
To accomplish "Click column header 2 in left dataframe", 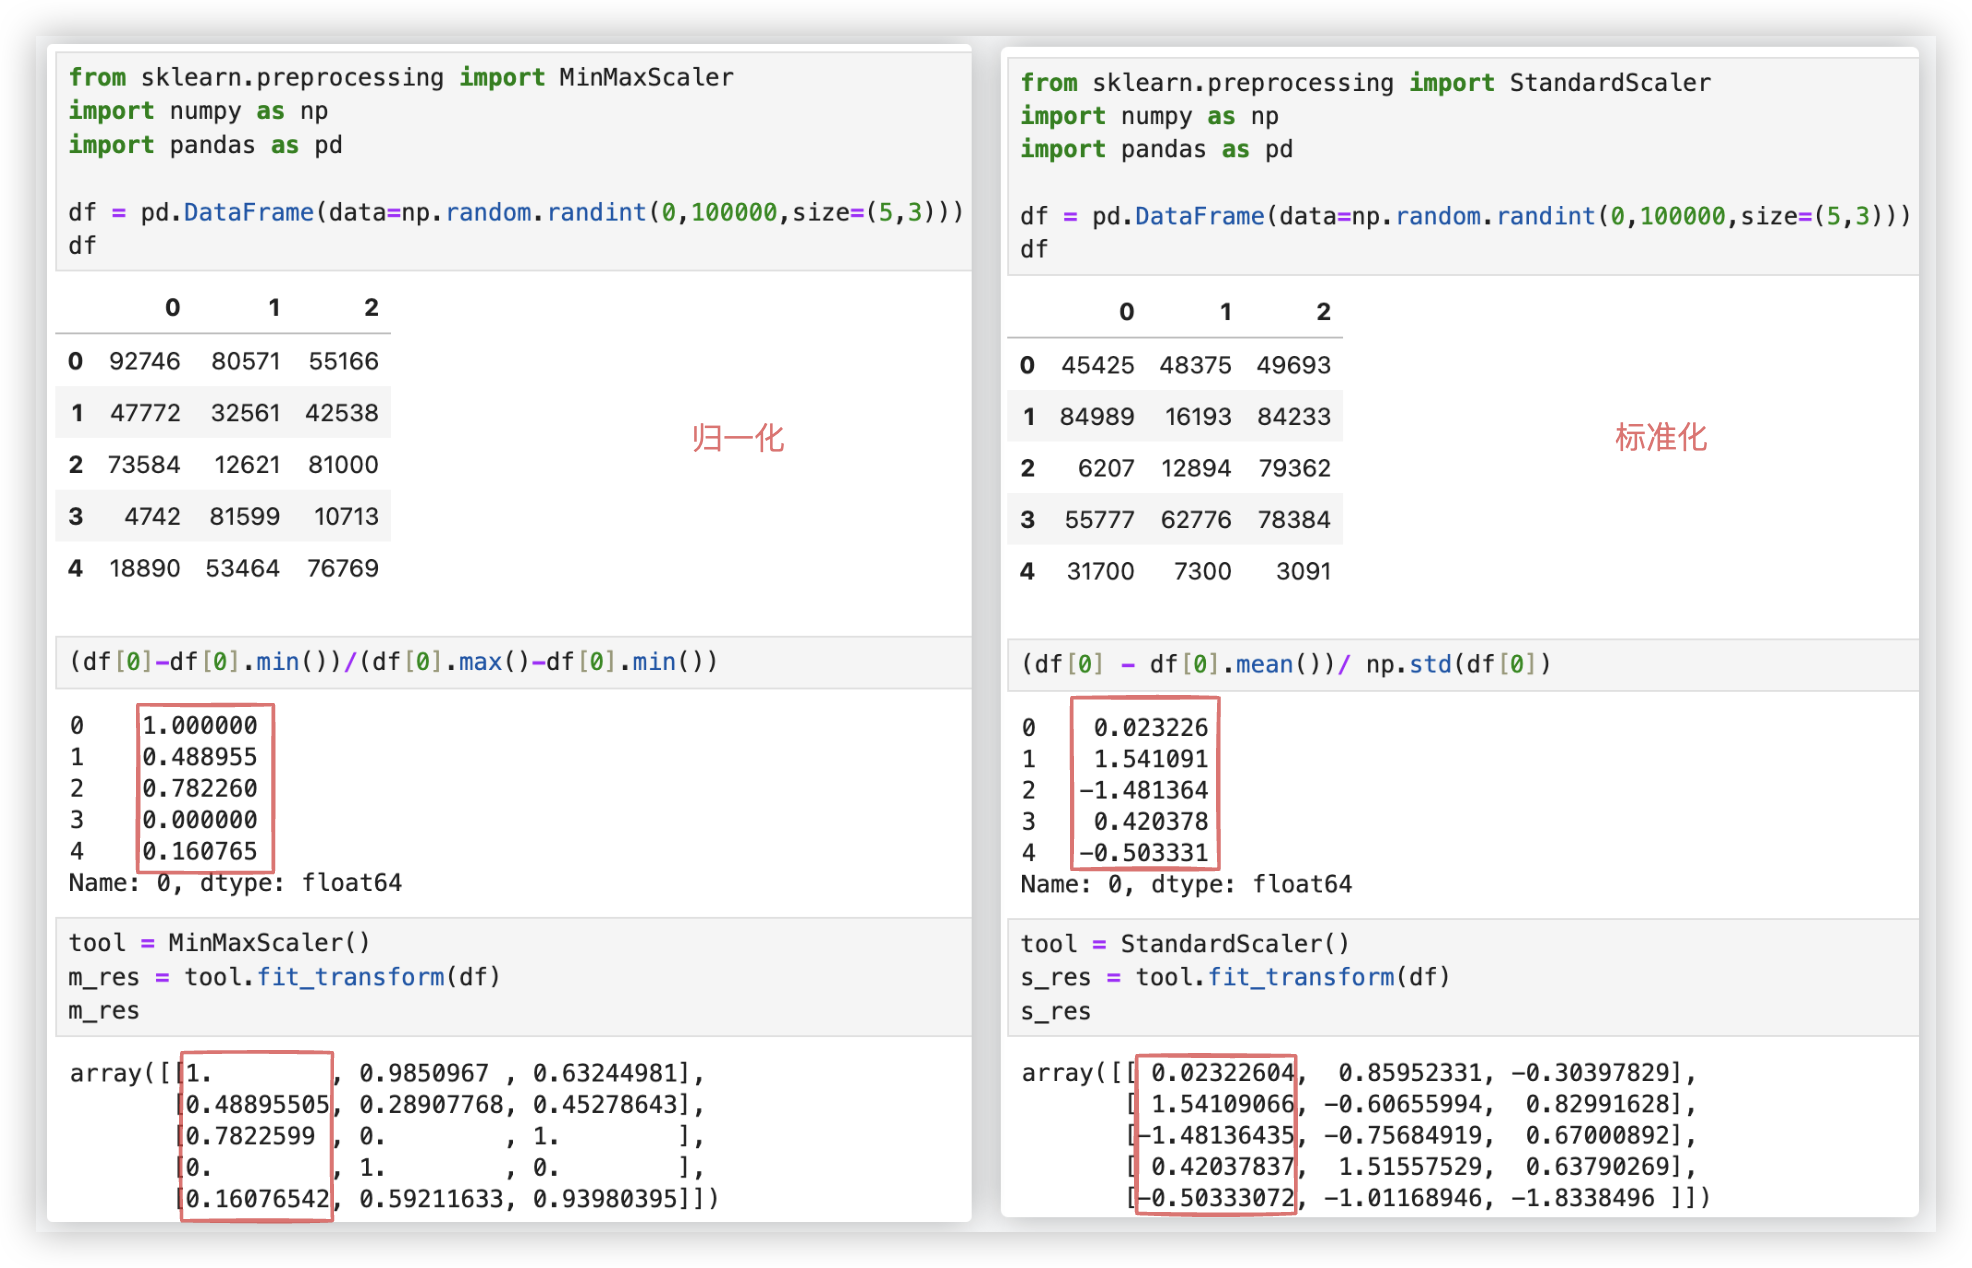I will tap(371, 308).
